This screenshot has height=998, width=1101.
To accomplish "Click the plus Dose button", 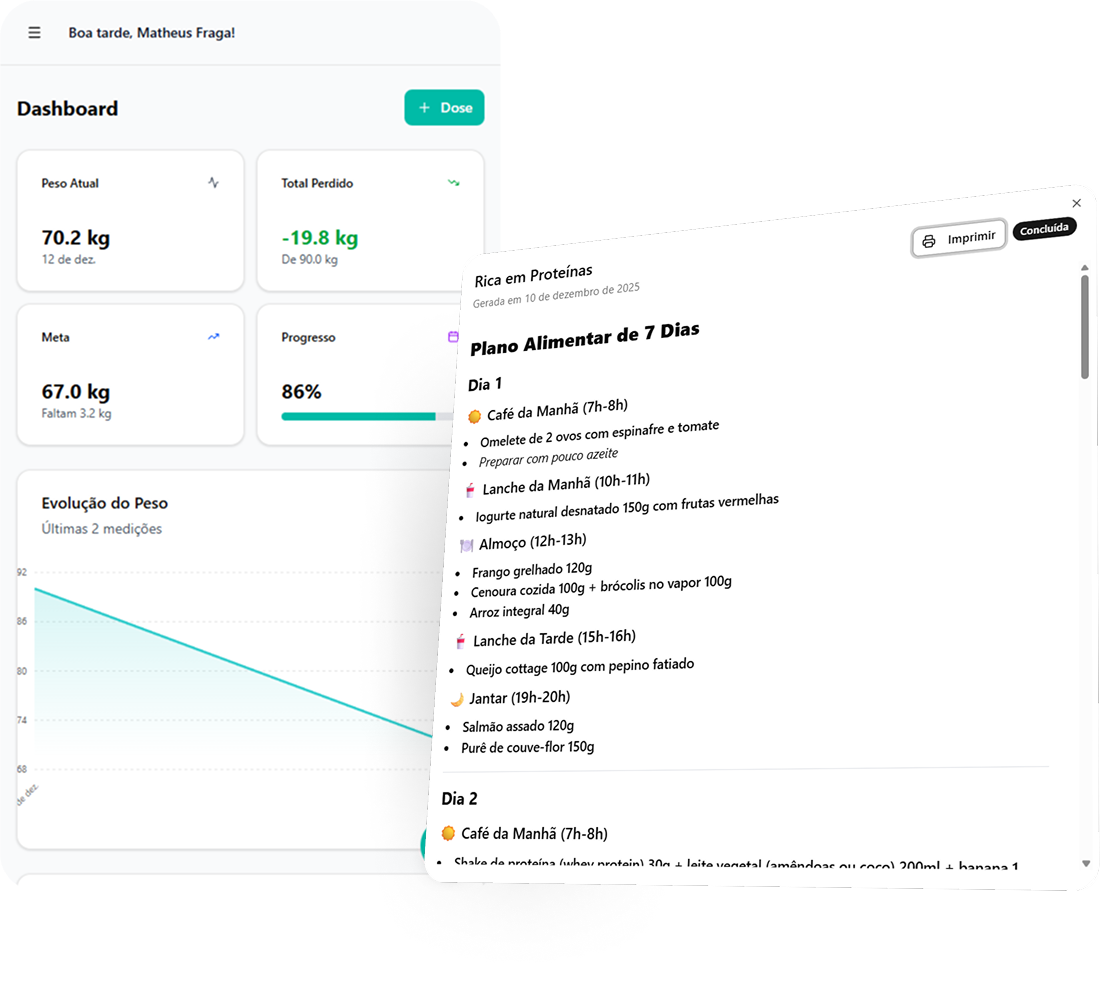I will point(444,107).
